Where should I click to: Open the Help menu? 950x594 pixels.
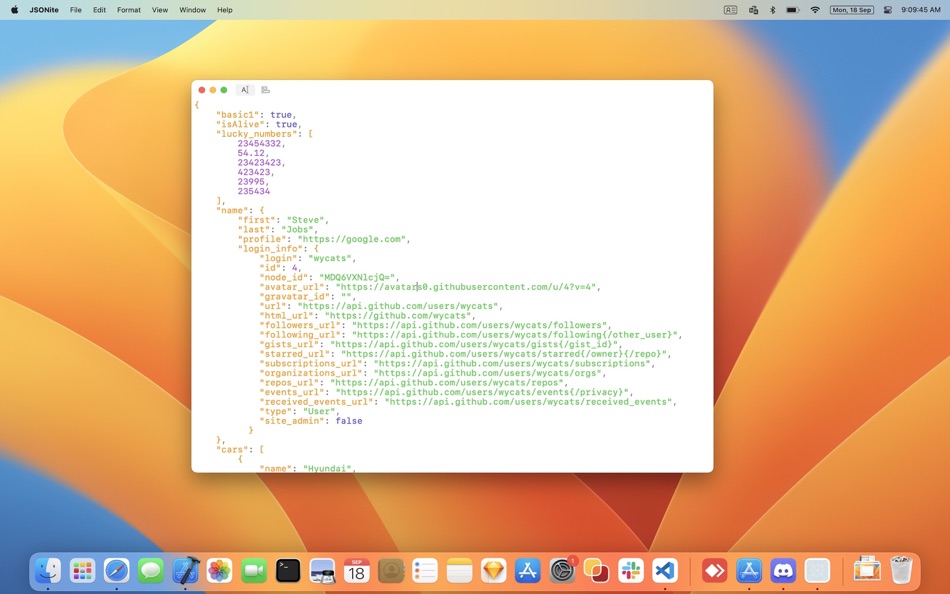click(x=225, y=10)
